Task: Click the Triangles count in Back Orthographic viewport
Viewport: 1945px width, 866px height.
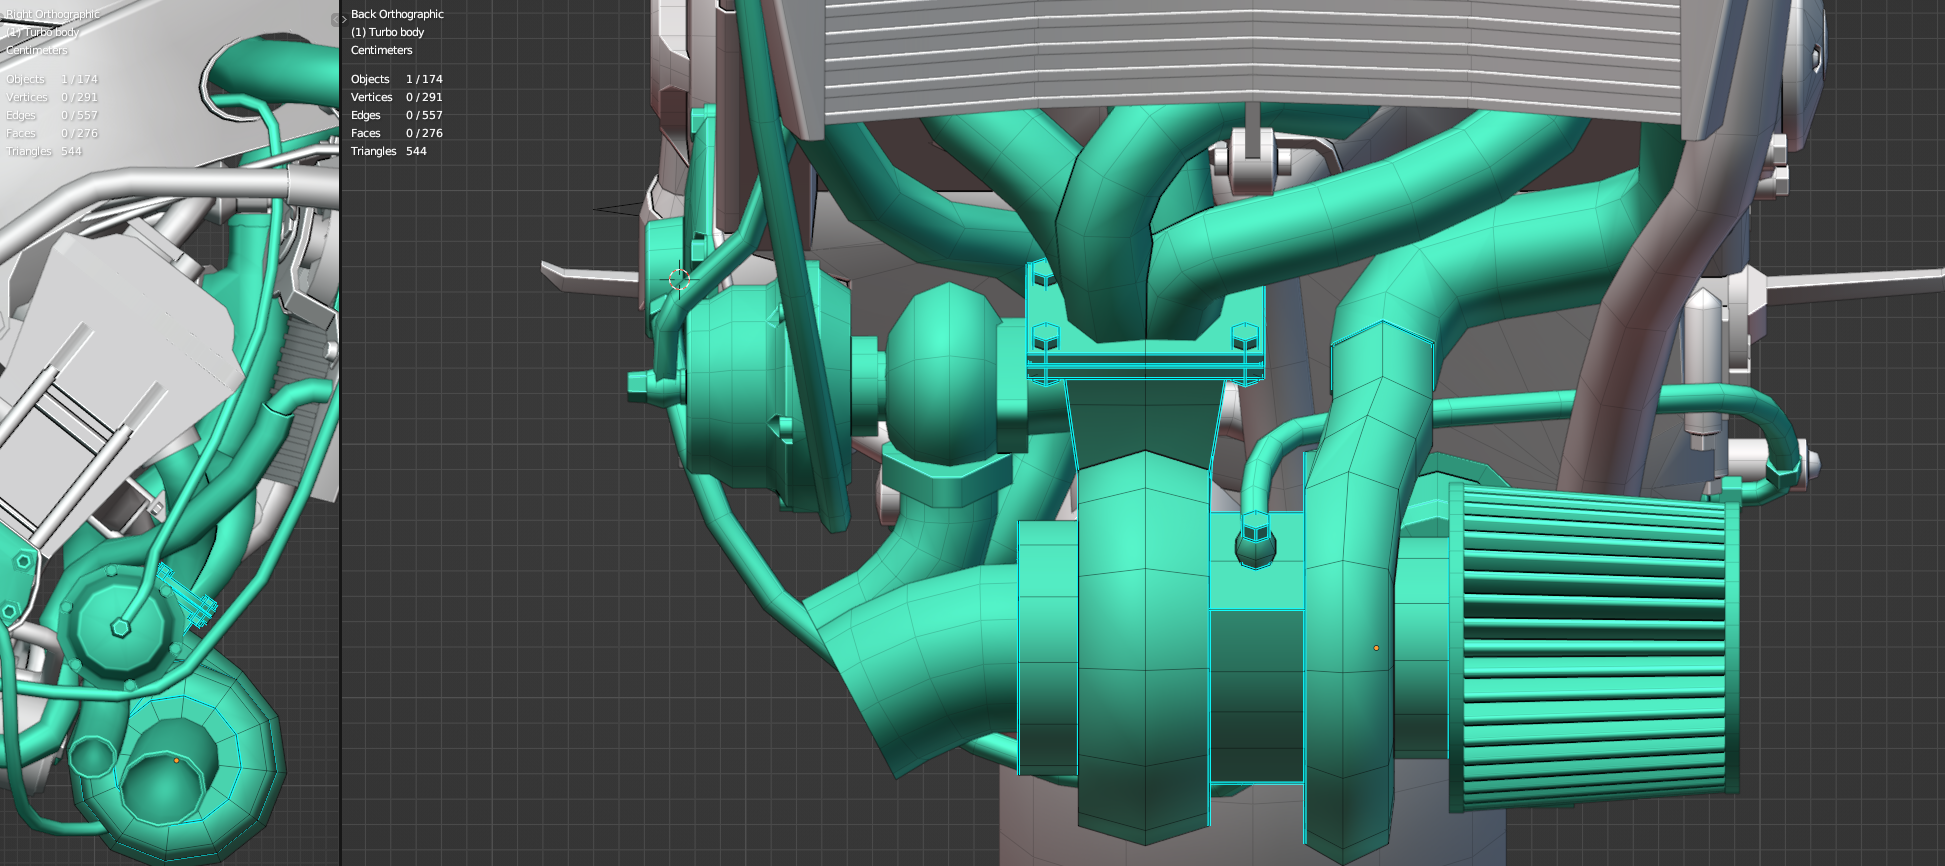Action: [416, 151]
